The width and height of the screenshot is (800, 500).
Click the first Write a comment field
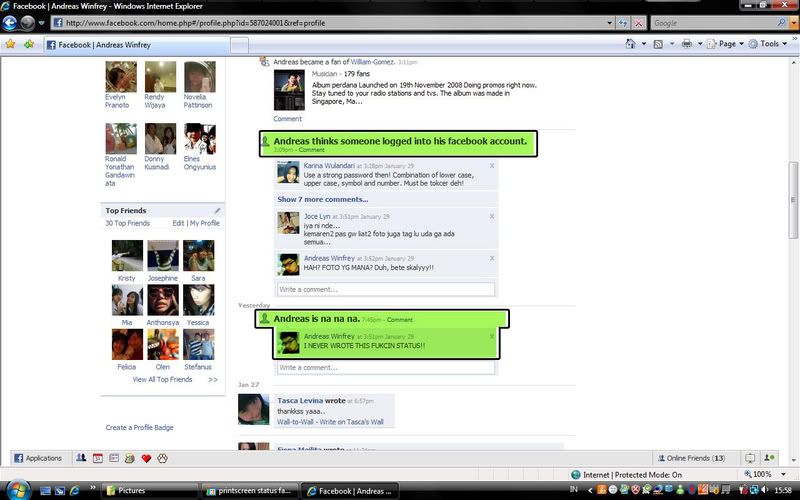coord(386,289)
